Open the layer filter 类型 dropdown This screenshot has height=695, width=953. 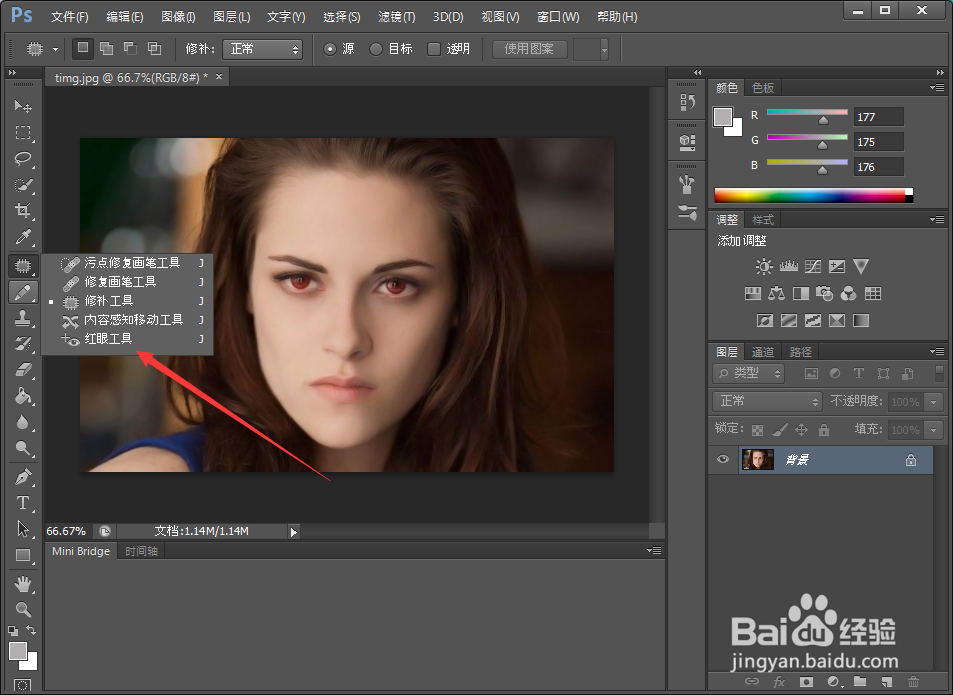749,373
